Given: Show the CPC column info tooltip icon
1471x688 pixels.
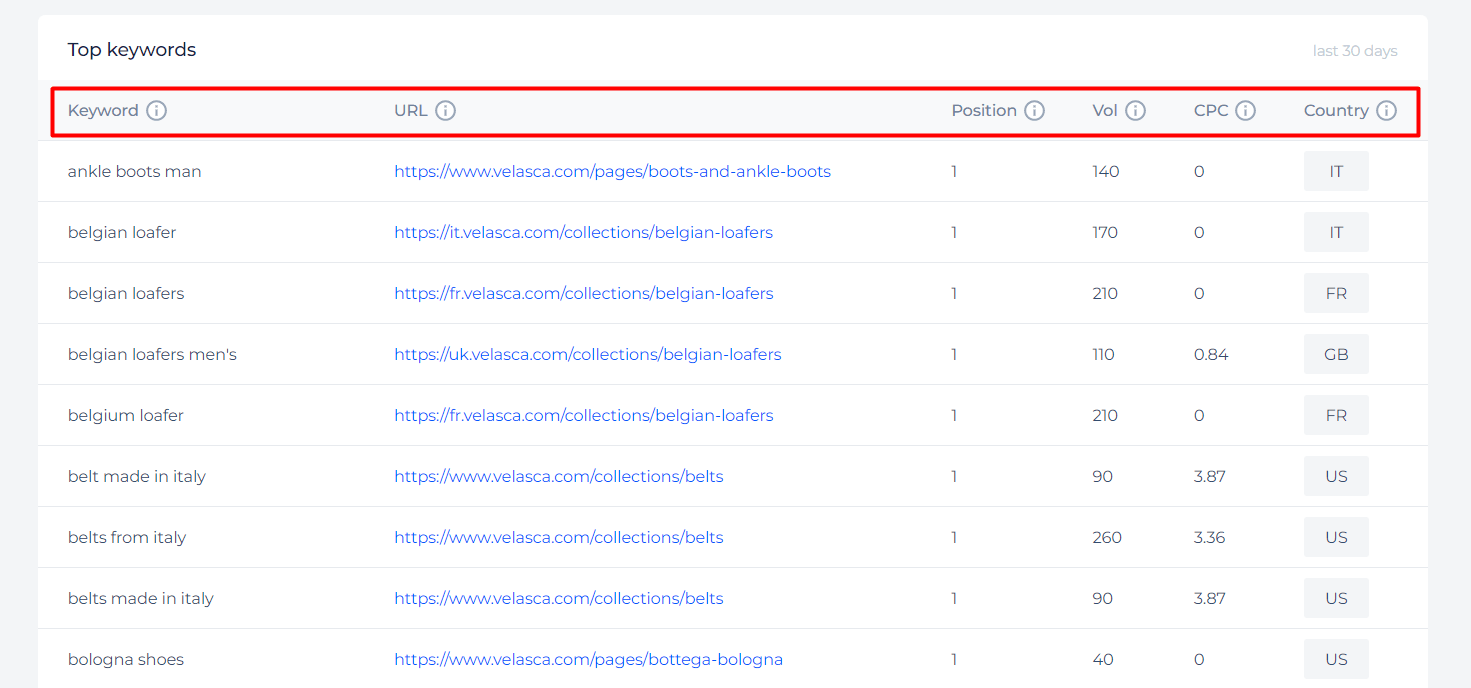Looking at the screenshot, I should click(1245, 111).
